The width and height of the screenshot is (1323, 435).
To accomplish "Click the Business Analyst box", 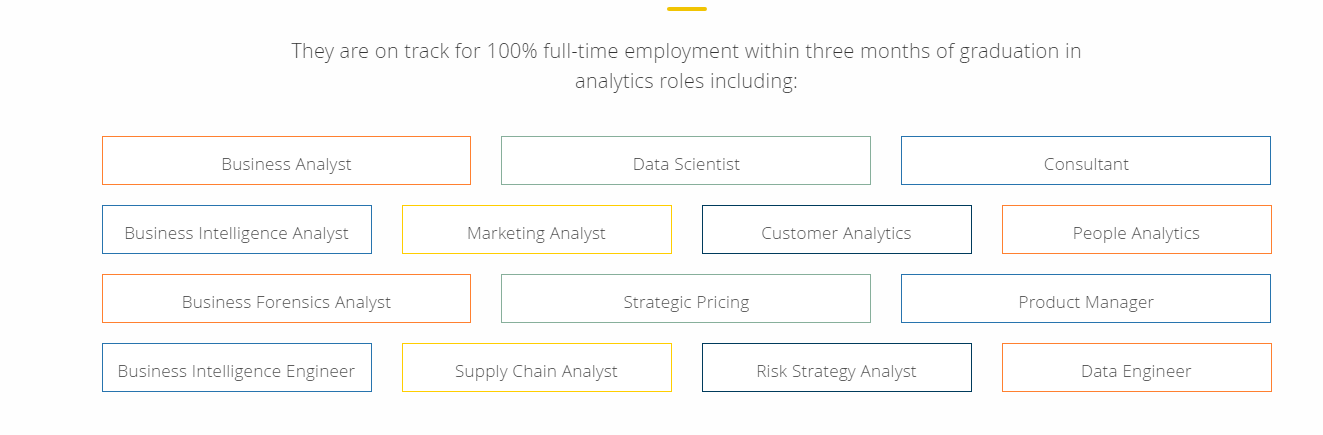I will pyautogui.click(x=286, y=160).
